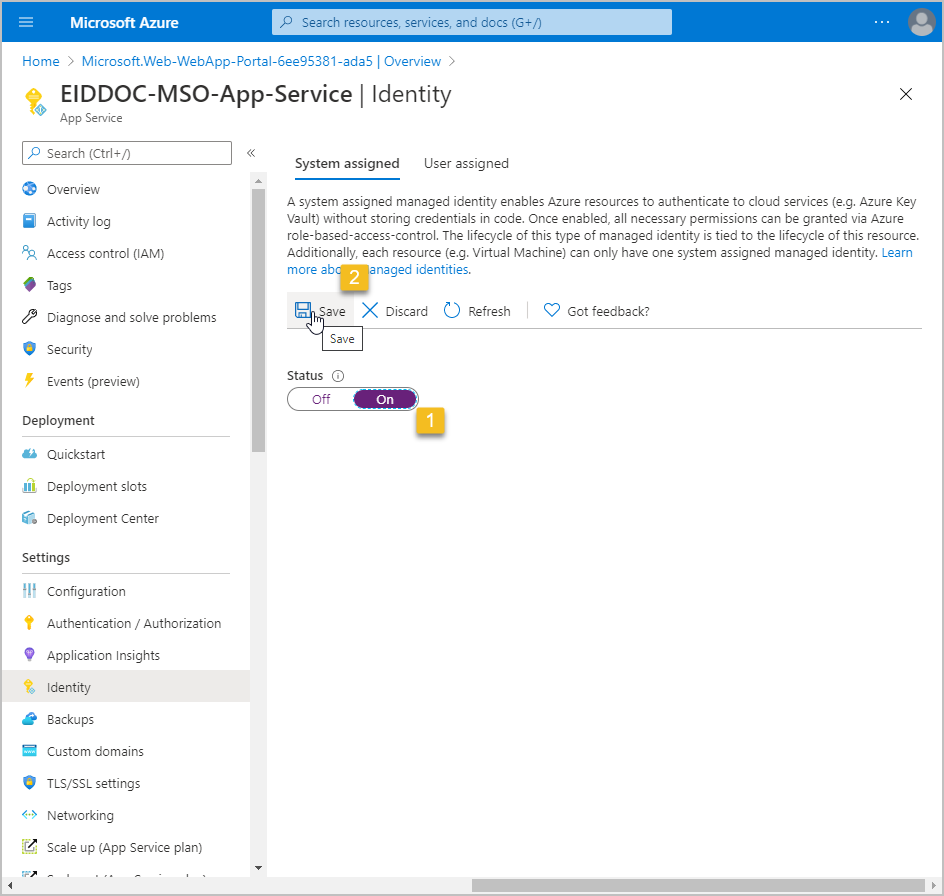Image resolution: width=944 pixels, height=896 pixels.
Task: Switch to the User assigned tab
Action: (466, 164)
